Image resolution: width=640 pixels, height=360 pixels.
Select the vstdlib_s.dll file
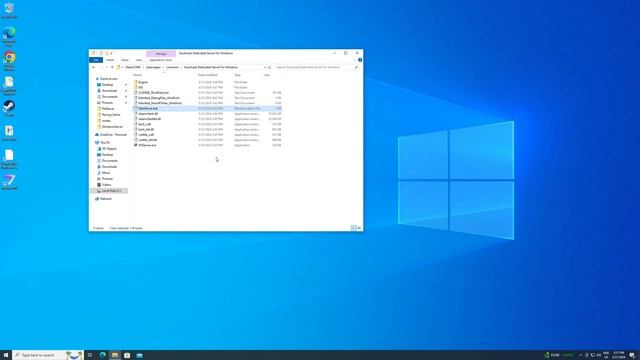[x=144, y=135]
